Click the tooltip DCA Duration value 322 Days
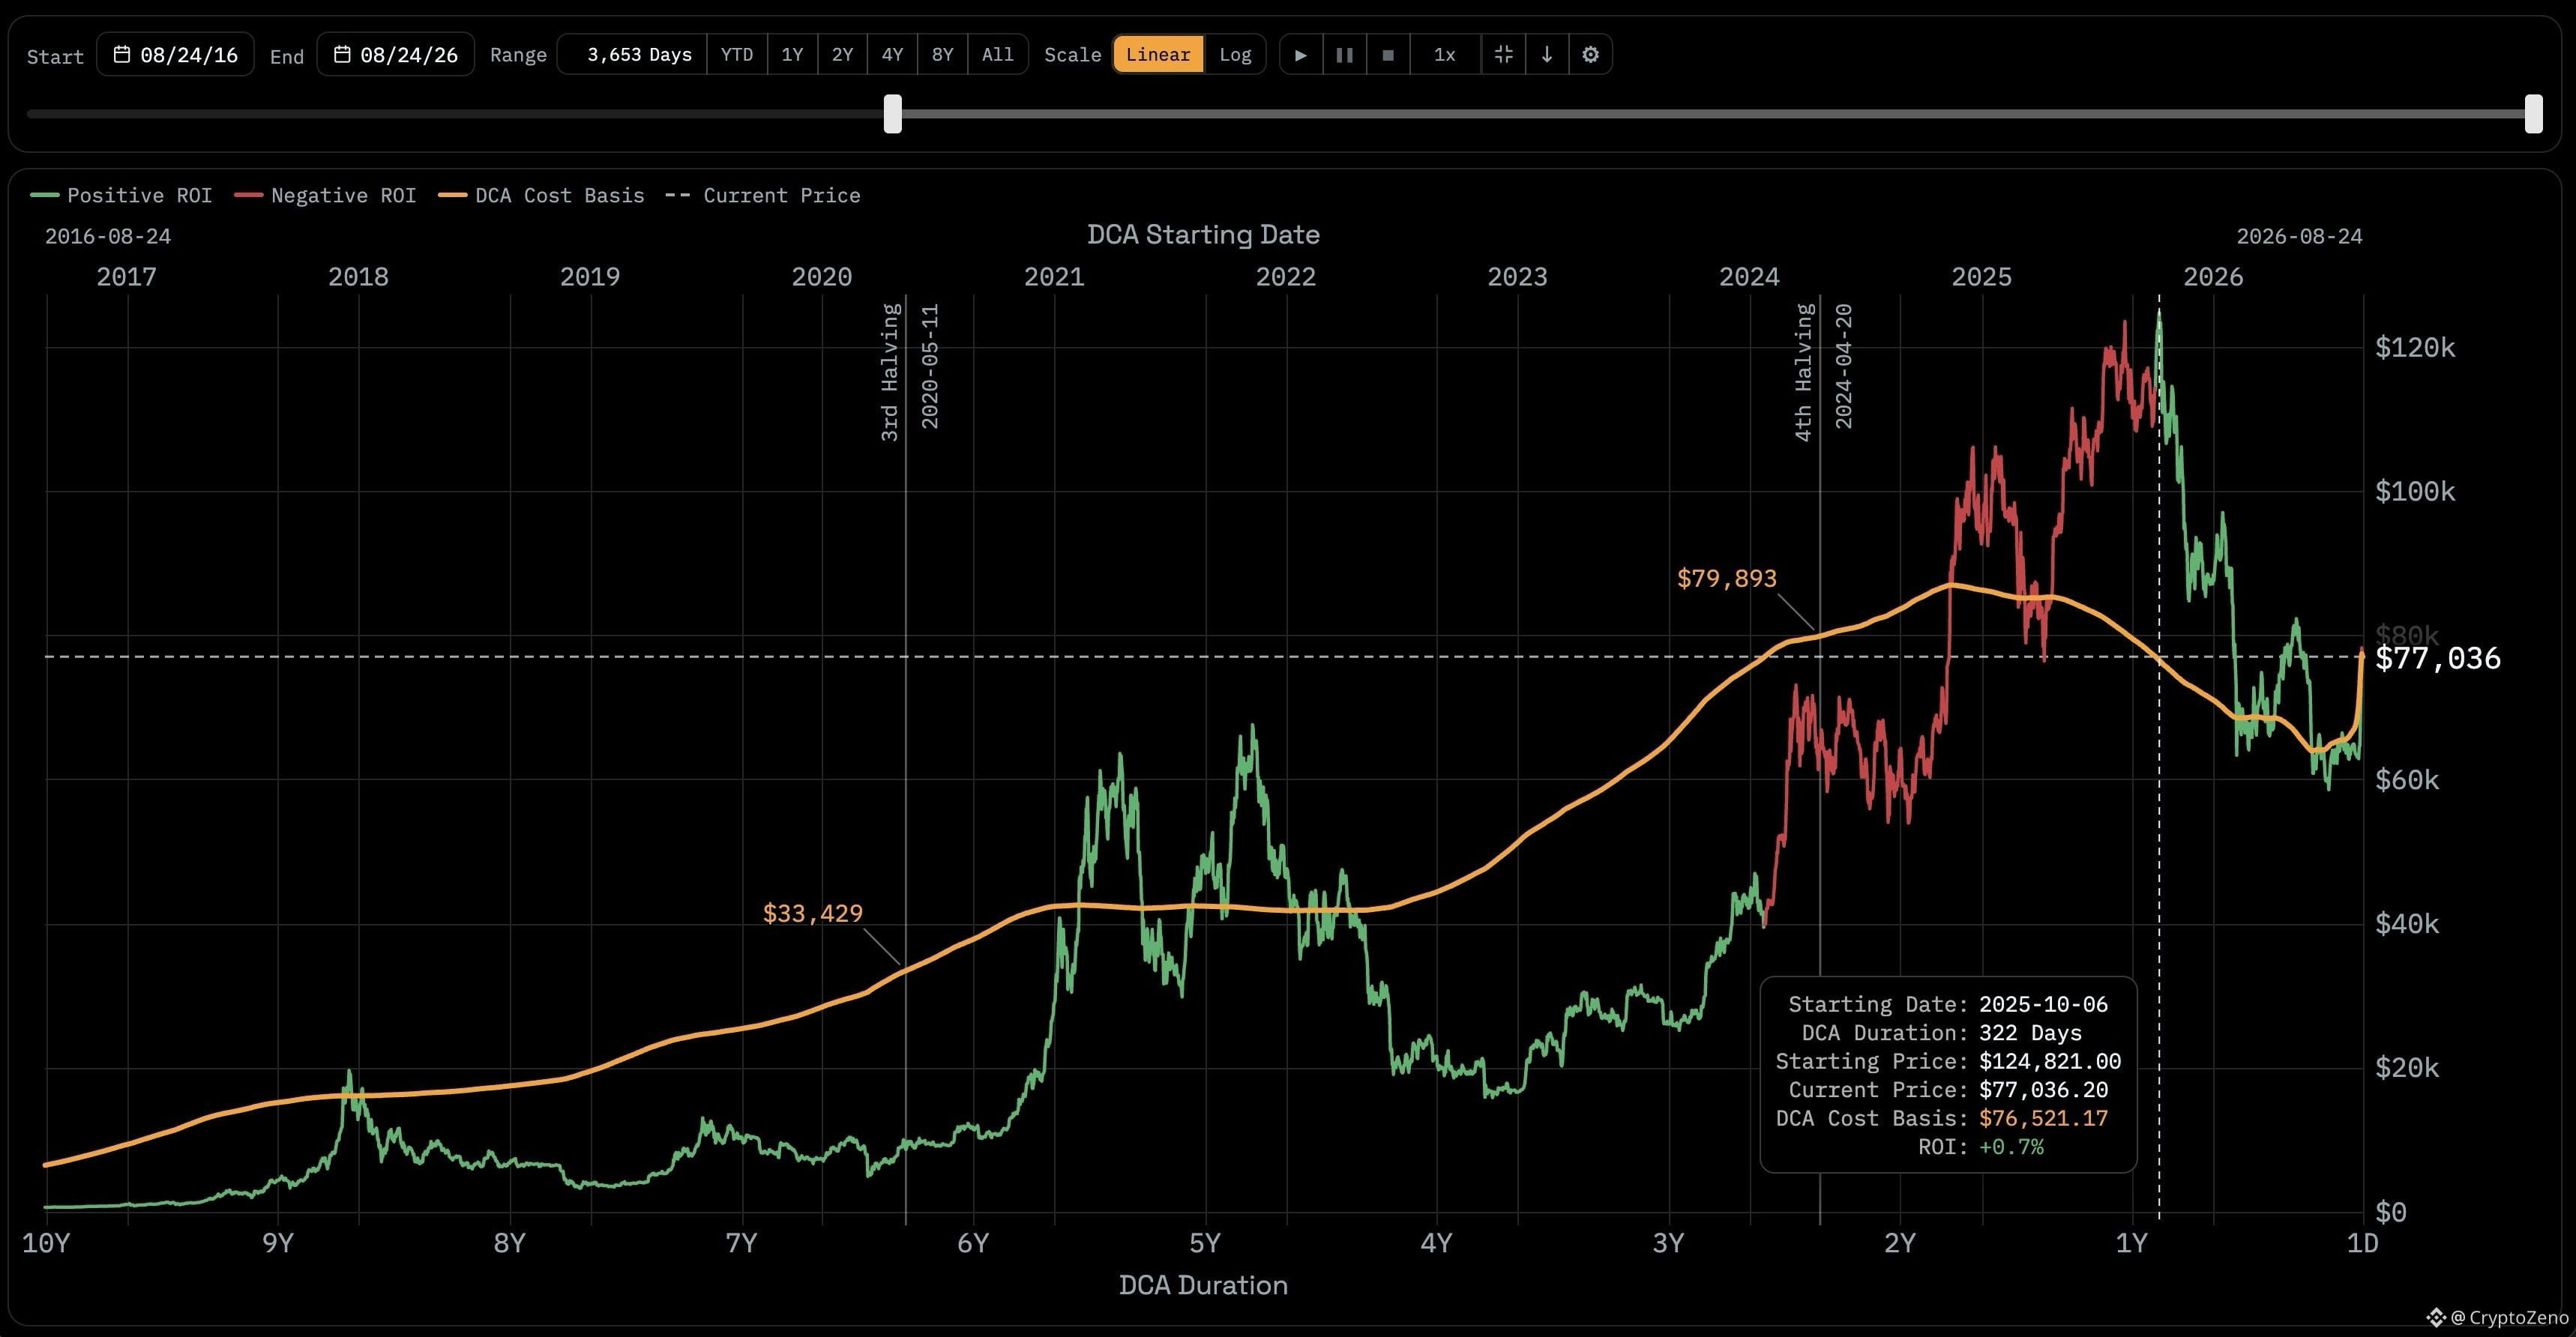 tap(2030, 1033)
